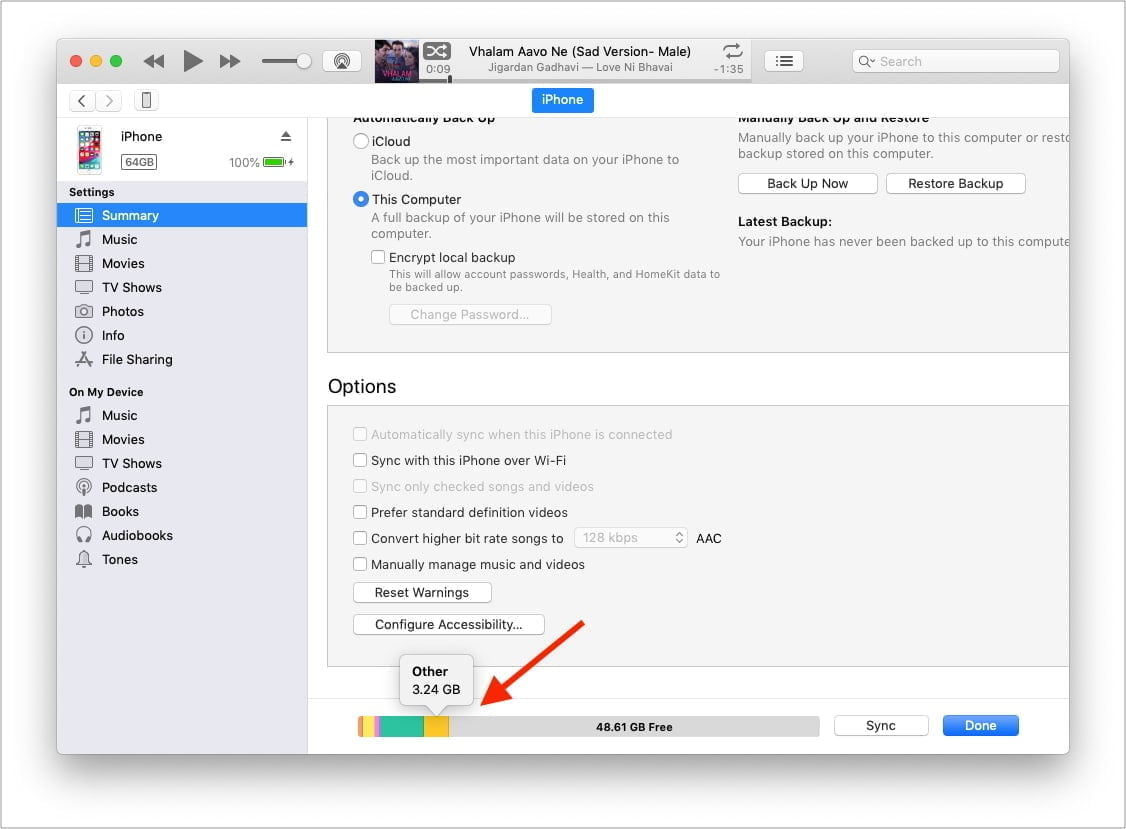Toggle Sync only checked songs and videos
This screenshot has height=829, width=1126.
(x=360, y=486)
